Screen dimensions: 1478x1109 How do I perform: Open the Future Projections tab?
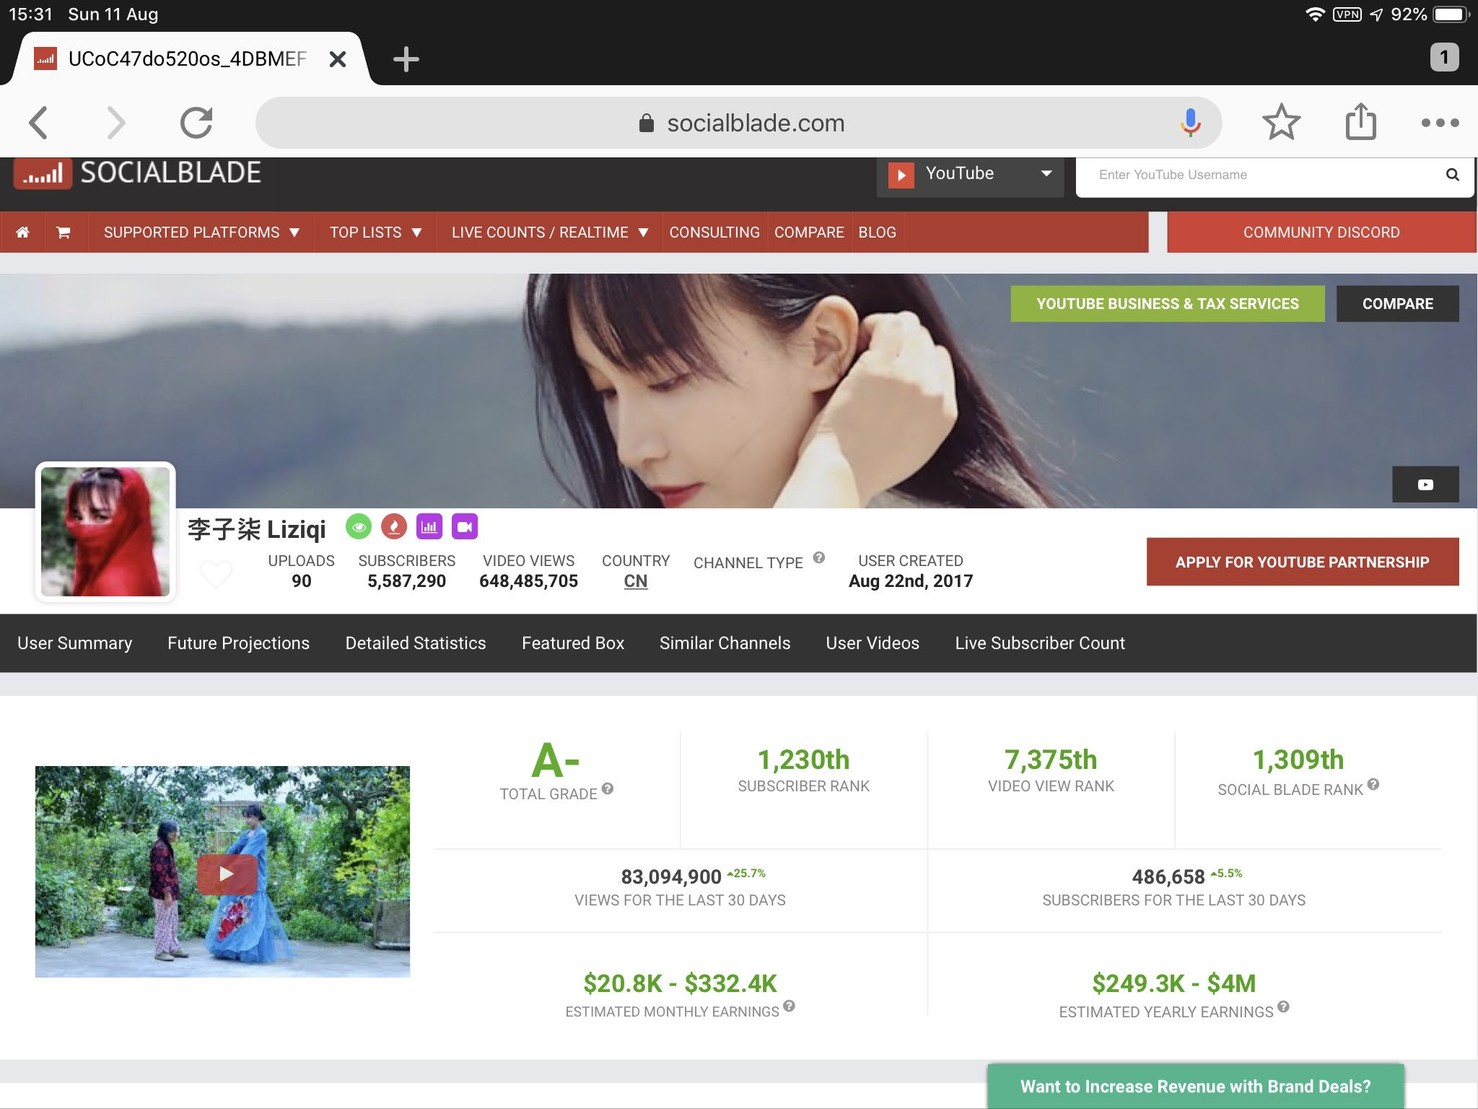pyautogui.click(x=238, y=643)
